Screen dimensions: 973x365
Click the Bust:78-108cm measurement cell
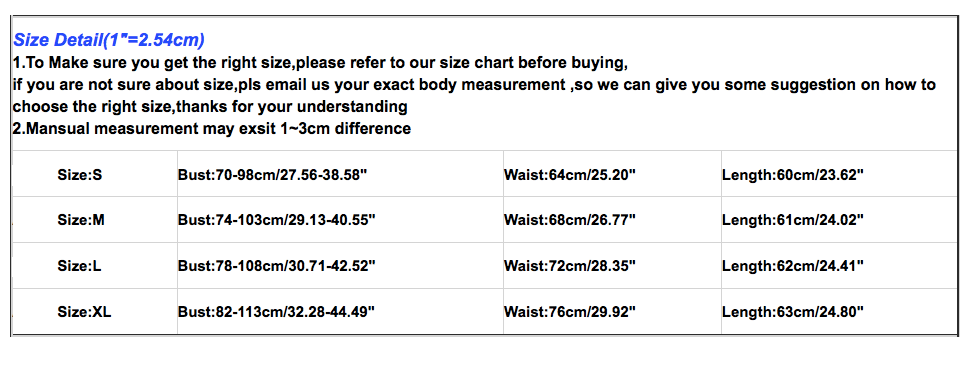point(340,266)
